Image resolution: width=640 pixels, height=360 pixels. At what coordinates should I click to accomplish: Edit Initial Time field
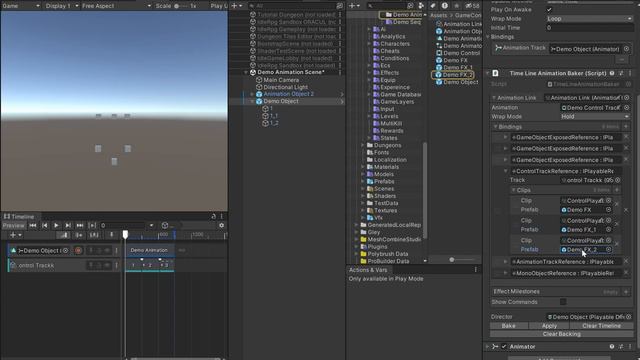point(589,28)
